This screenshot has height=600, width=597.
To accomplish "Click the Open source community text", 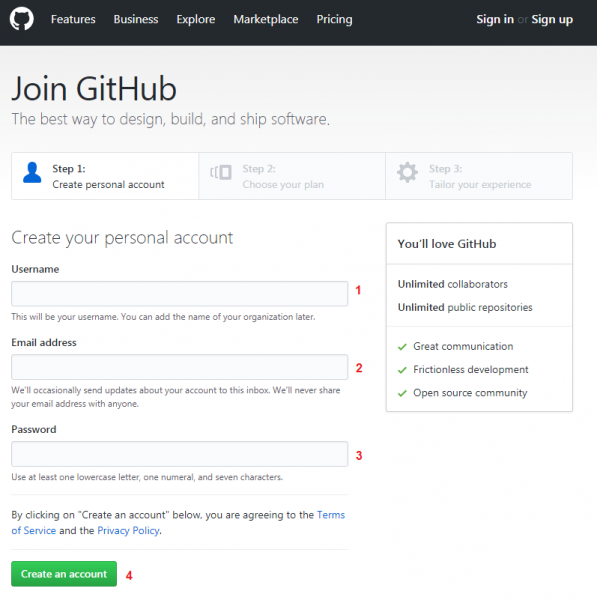I will 470,393.
